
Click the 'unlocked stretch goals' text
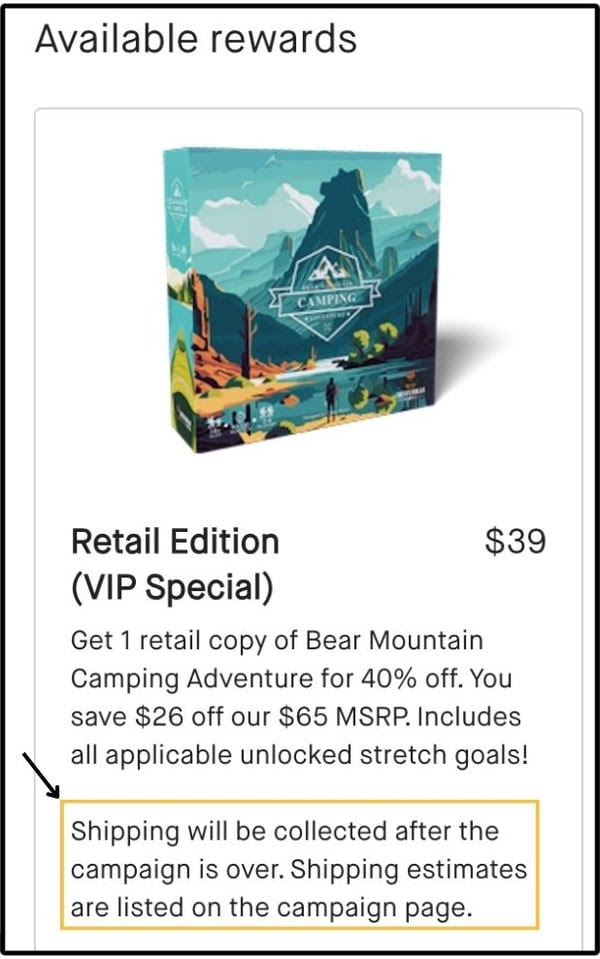point(382,755)
